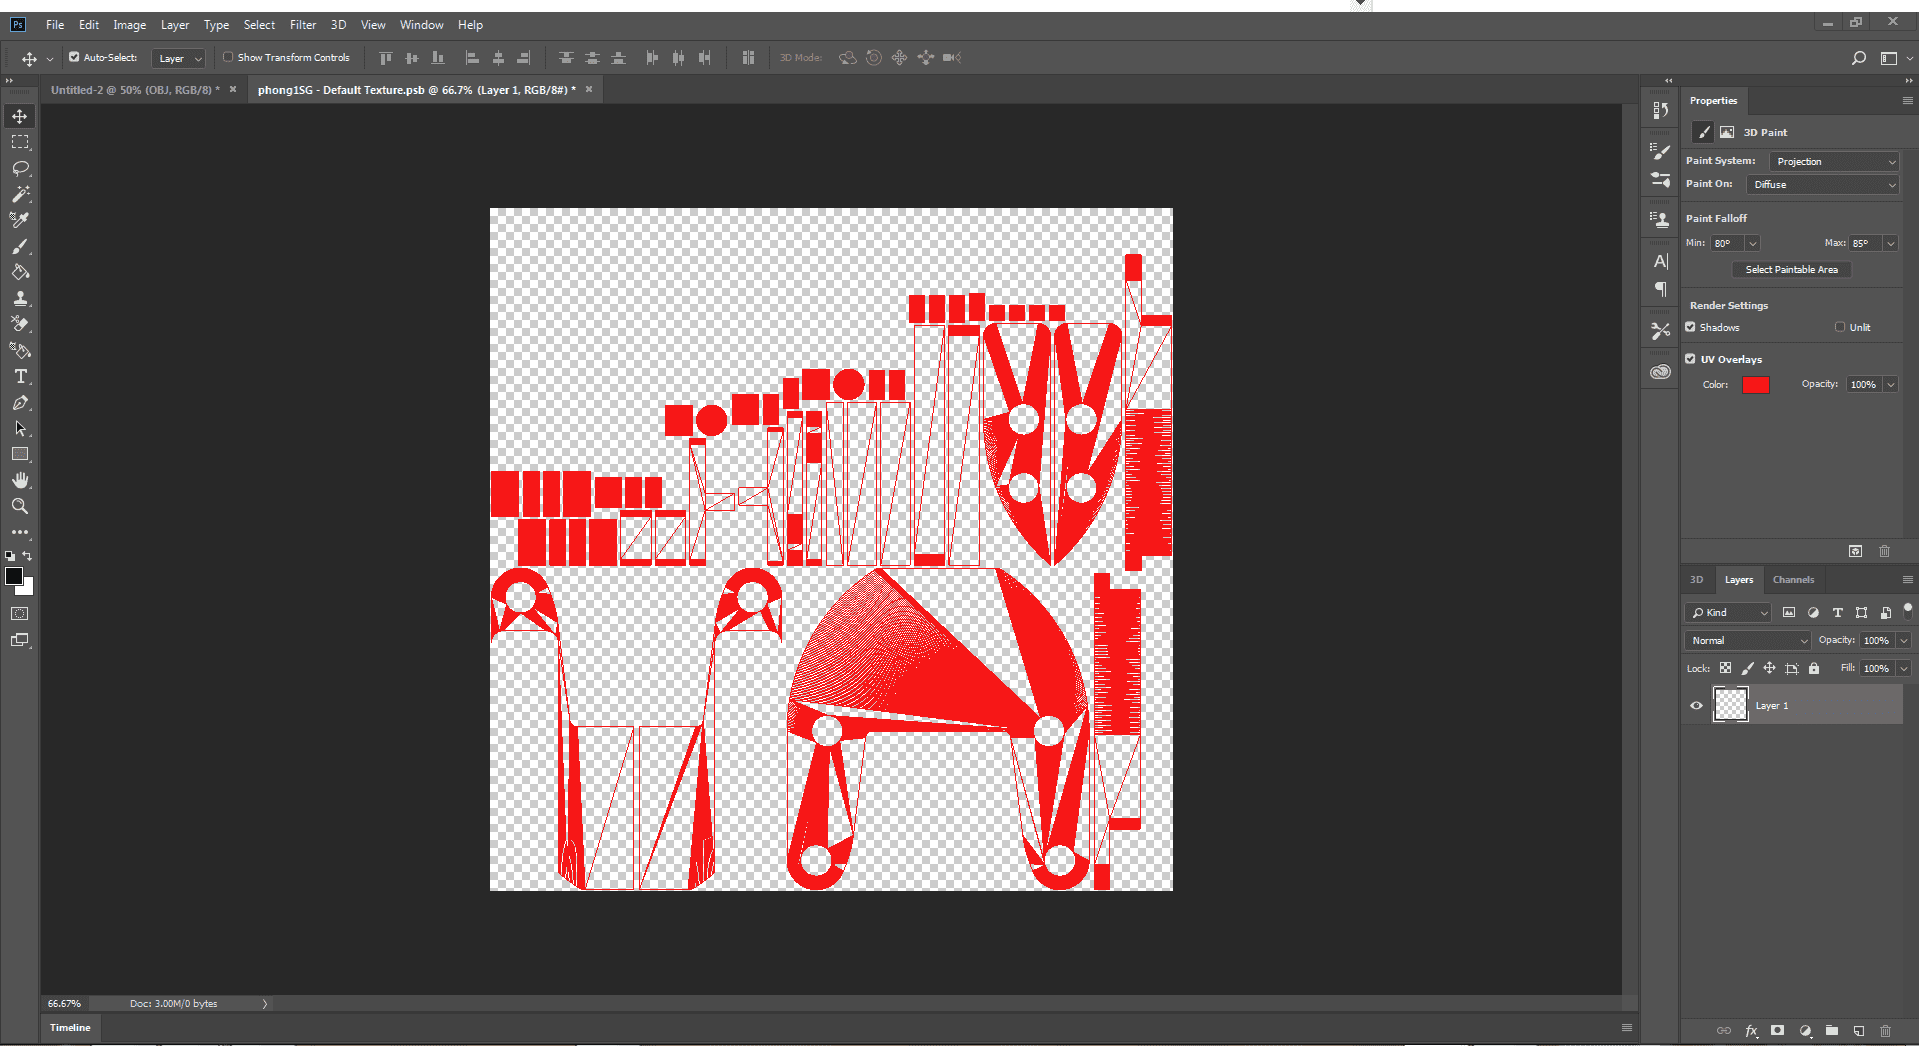Click Lock all padlock icon
Viewport: 1919px width, 1046px height.
coord(1814,668)
